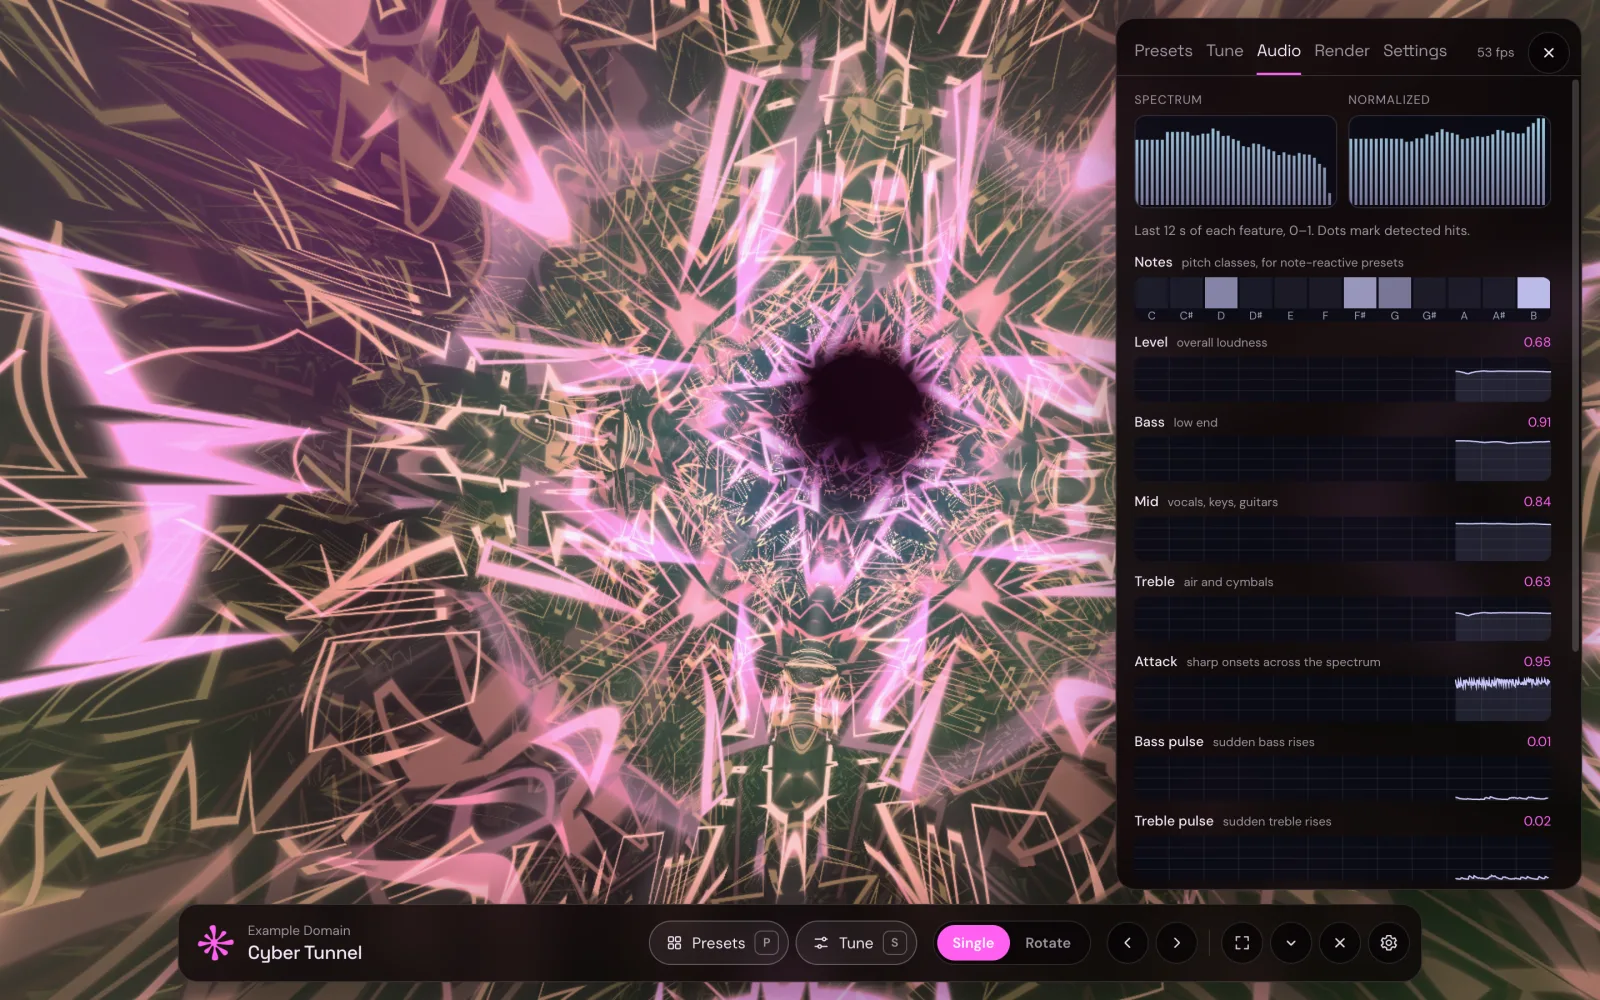Viewport: 1600px width, 1000px height.
Task: Open the Tune button in bottom bar
Action: (x=856, y=943)
